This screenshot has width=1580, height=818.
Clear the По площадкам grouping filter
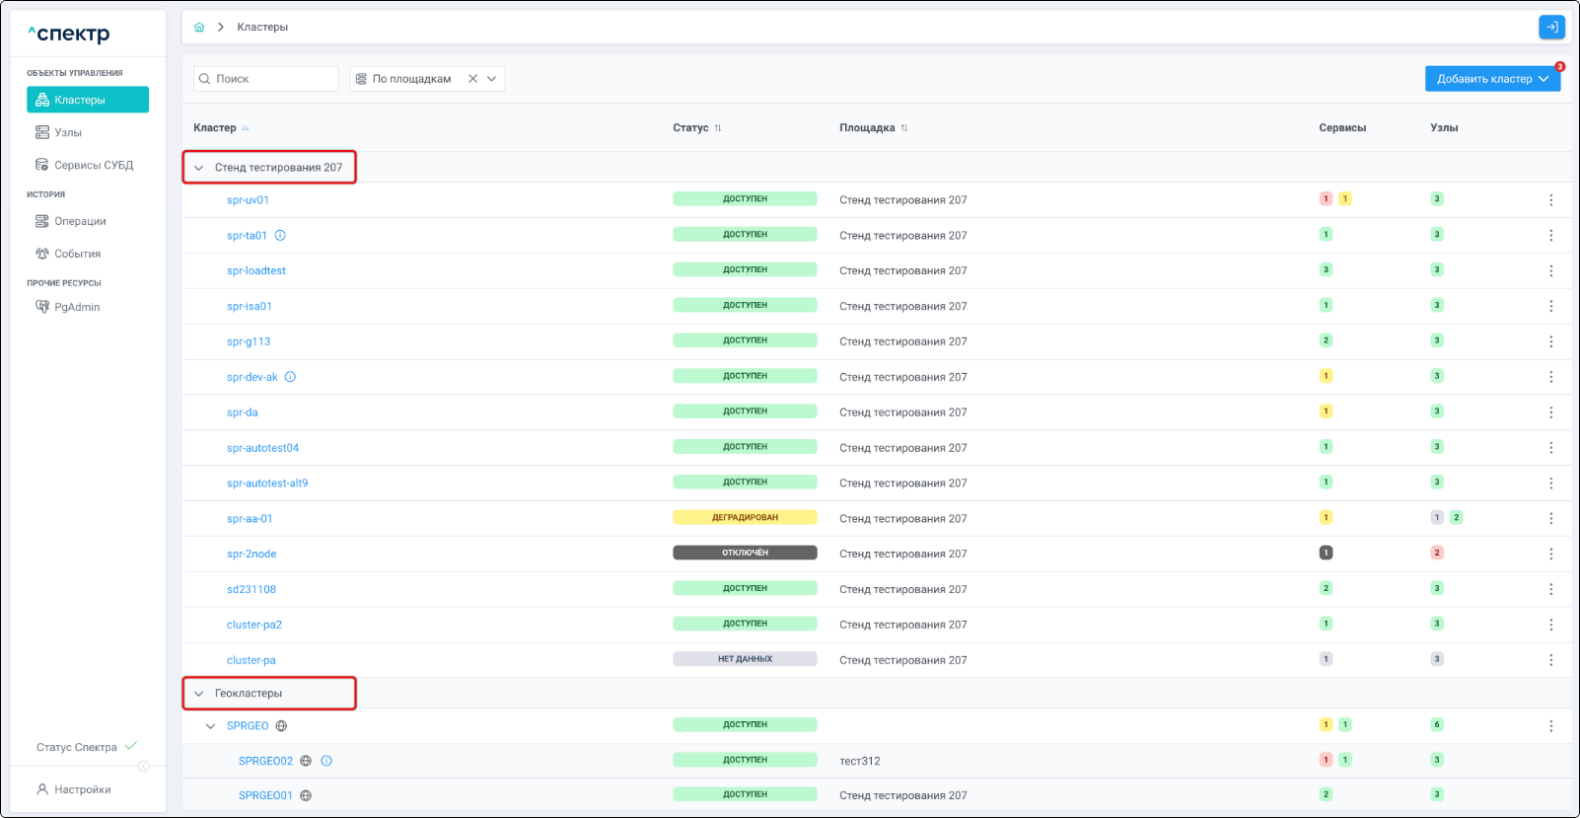pos(473,79)
